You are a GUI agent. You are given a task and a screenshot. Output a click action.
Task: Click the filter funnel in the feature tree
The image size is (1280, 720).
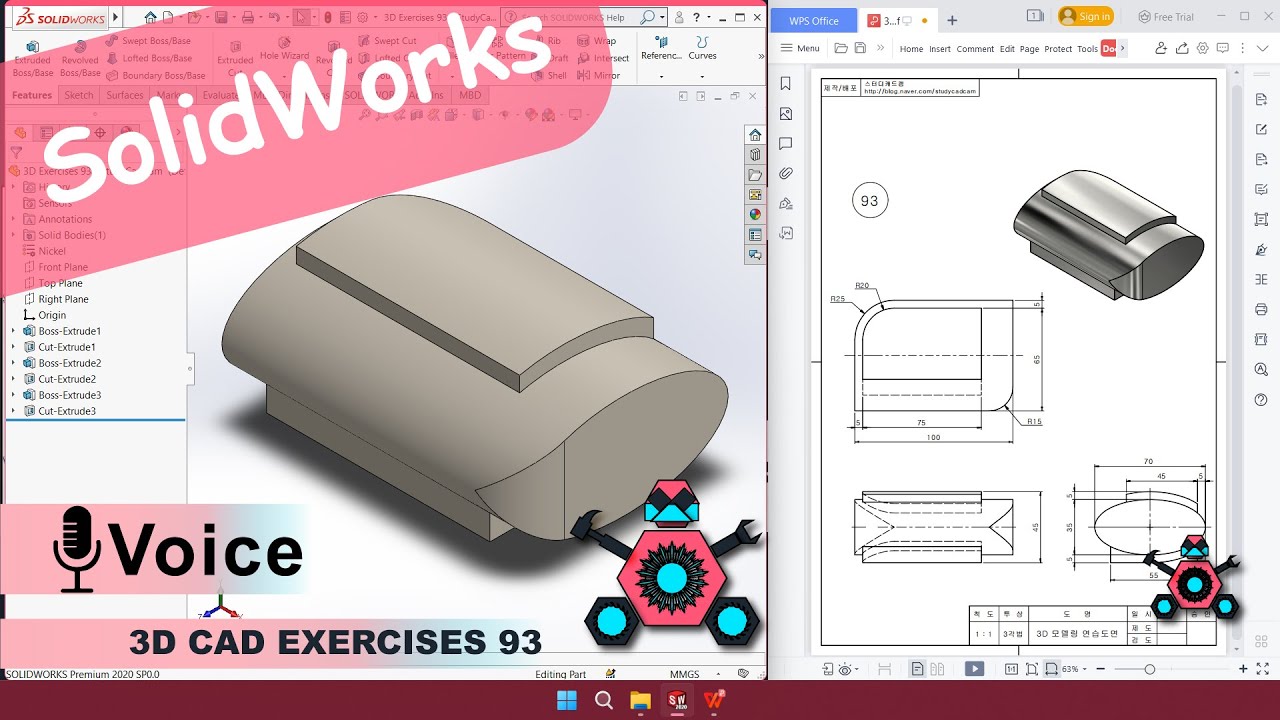click(x=16, y=153)
